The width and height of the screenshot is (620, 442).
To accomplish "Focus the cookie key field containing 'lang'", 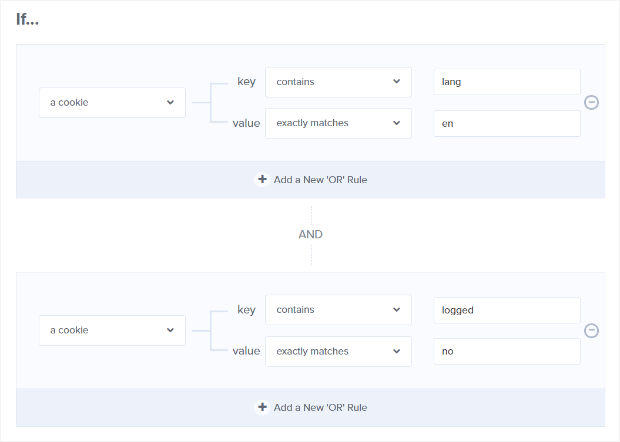I will tap(507, 81).
